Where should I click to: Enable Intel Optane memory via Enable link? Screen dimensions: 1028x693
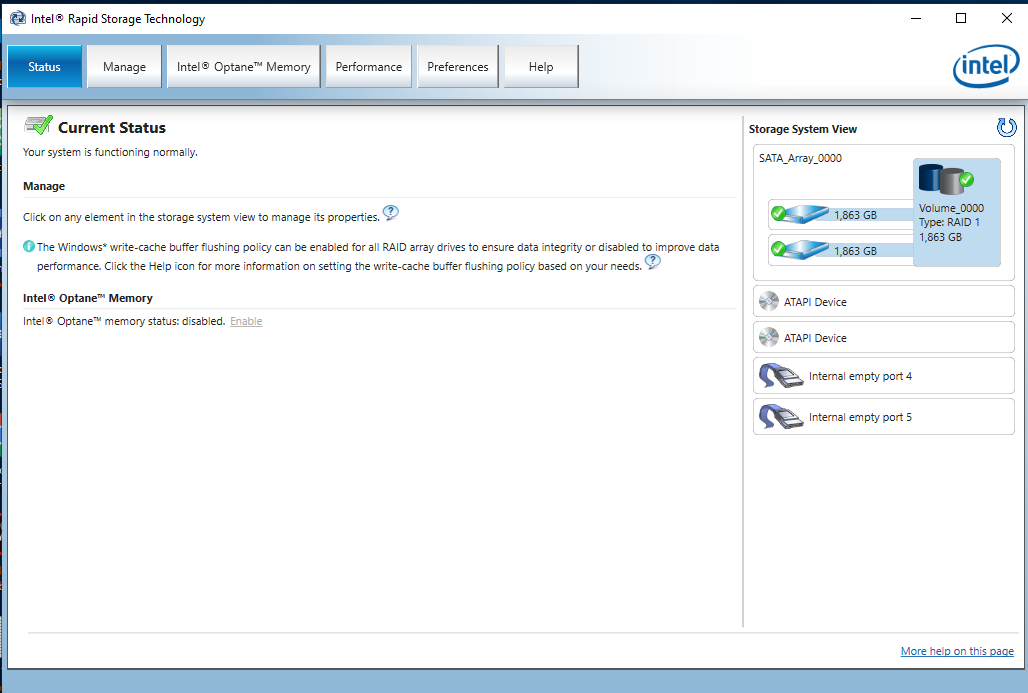point(246,321)
